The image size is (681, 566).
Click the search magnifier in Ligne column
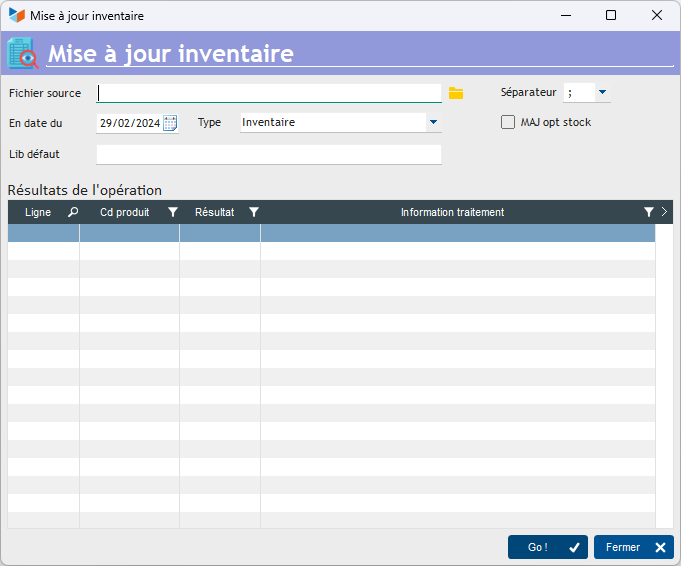[72, 212]
